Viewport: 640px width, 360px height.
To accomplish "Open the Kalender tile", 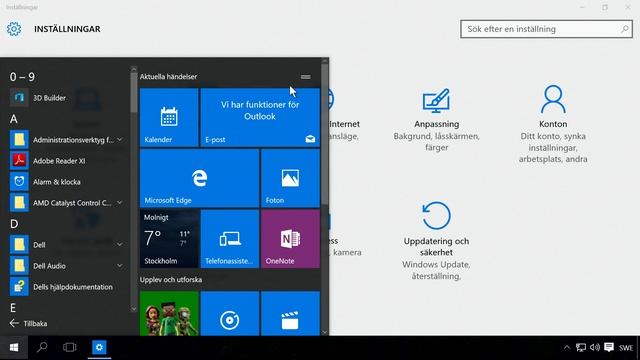I will 169,118.
